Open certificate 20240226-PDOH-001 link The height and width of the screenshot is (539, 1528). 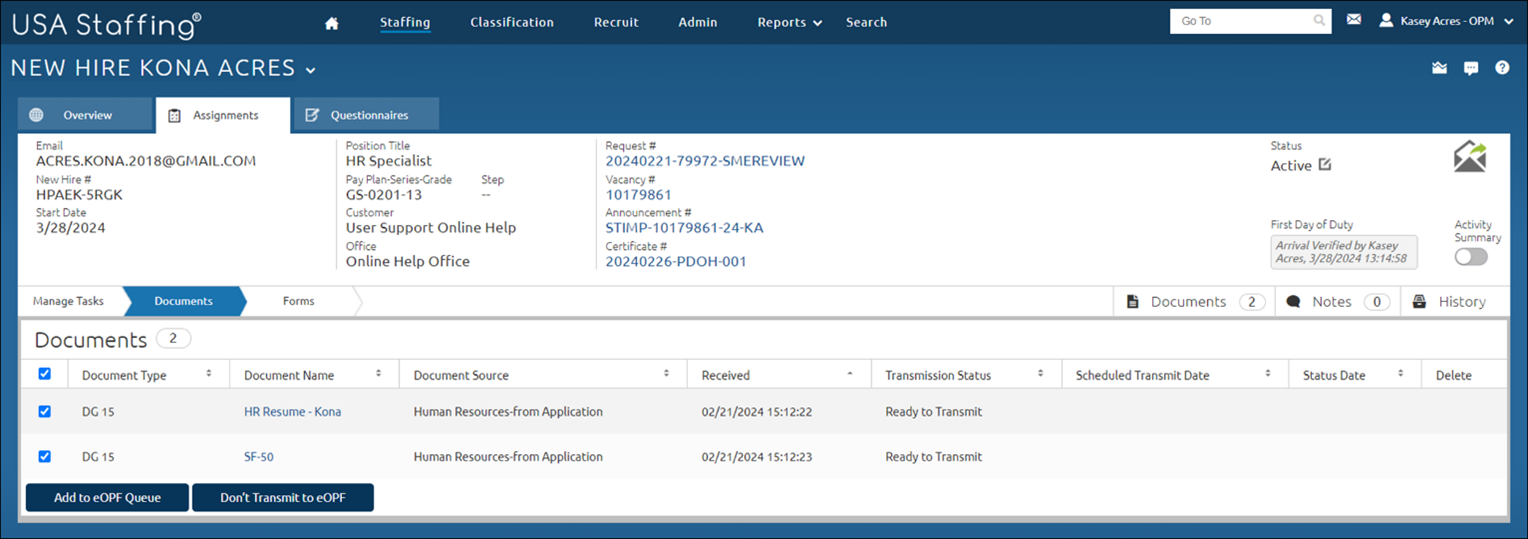676,262
